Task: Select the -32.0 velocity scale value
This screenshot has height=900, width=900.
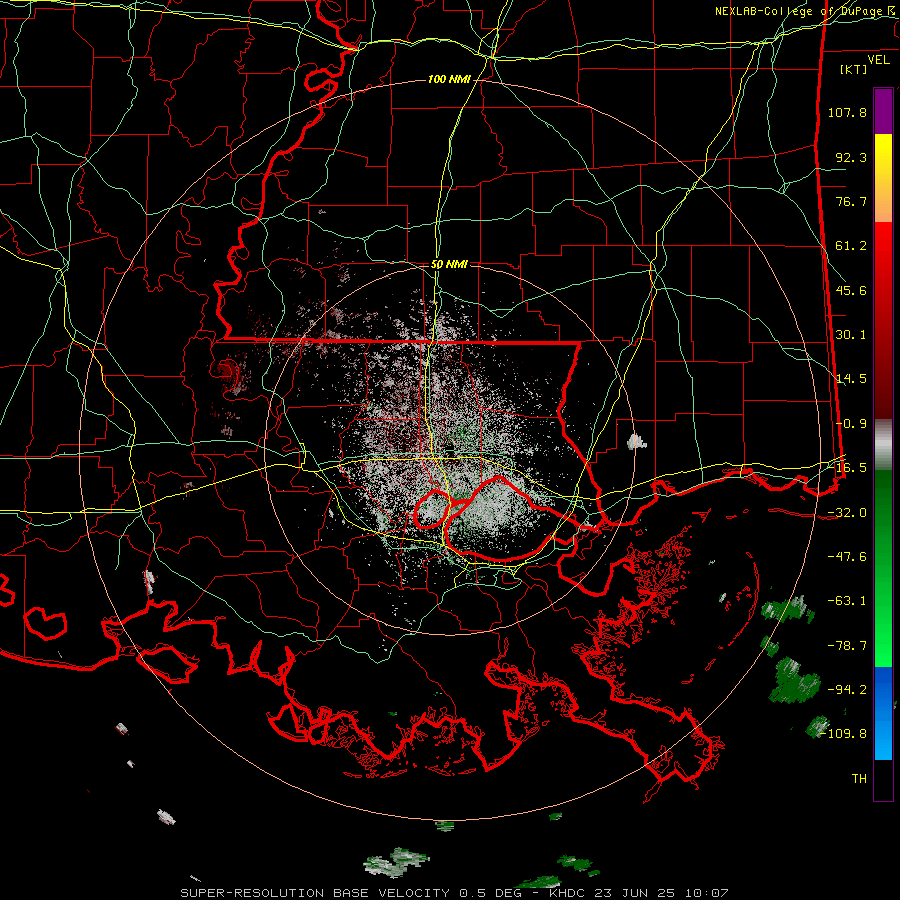Action: tap(847, 513)
